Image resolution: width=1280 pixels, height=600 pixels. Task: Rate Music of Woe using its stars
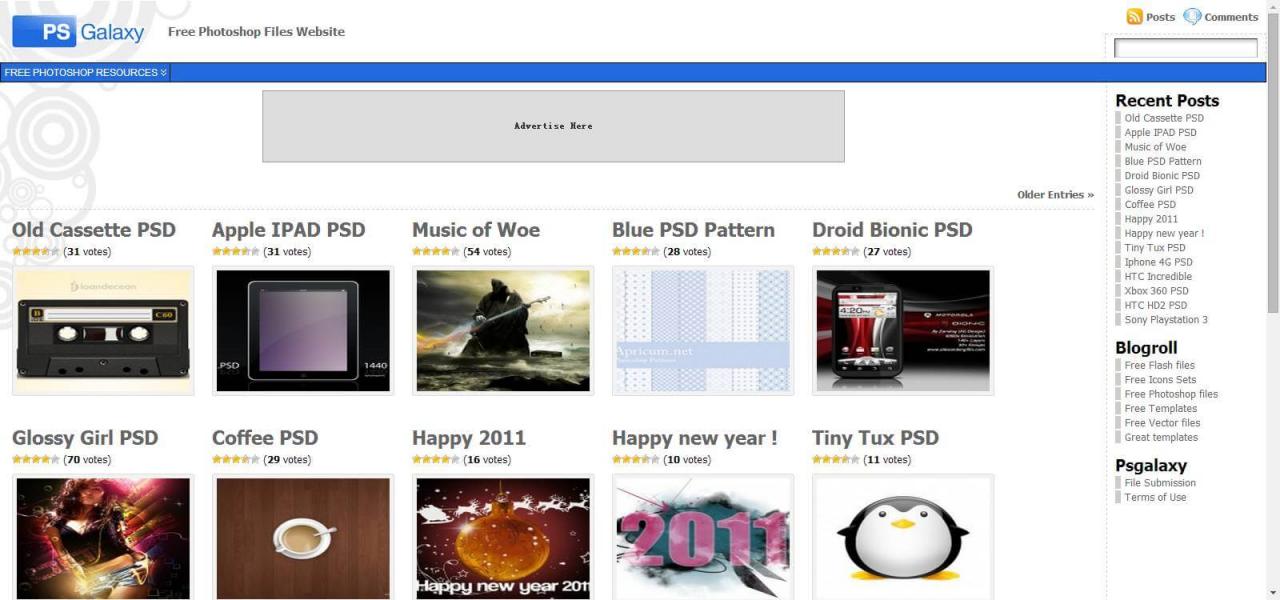pos(436,252)
